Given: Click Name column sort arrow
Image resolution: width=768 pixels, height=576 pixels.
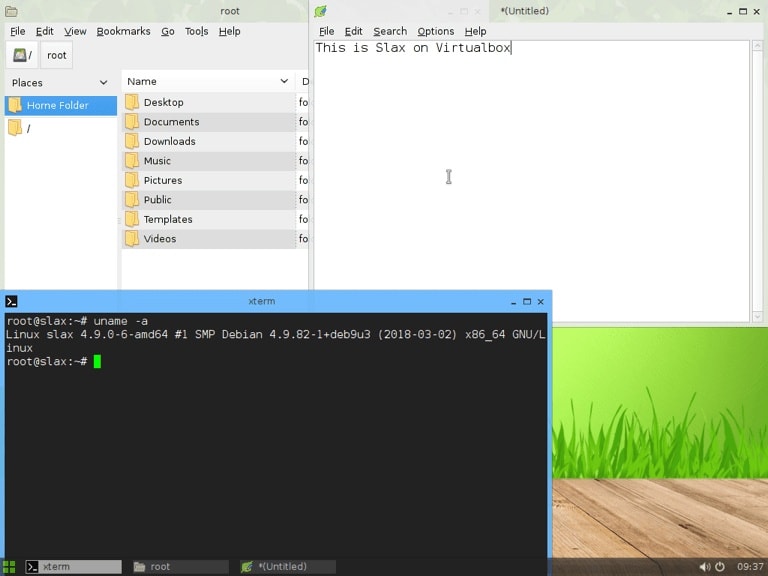Looking at the screenshot, I should click(x=284, y=81).
